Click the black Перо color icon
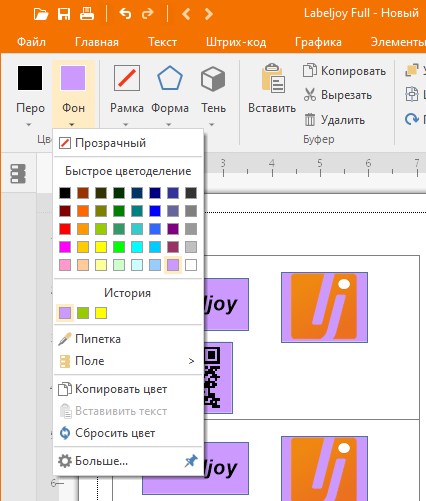This screenshot has height=501, width=426. point(30,78)
